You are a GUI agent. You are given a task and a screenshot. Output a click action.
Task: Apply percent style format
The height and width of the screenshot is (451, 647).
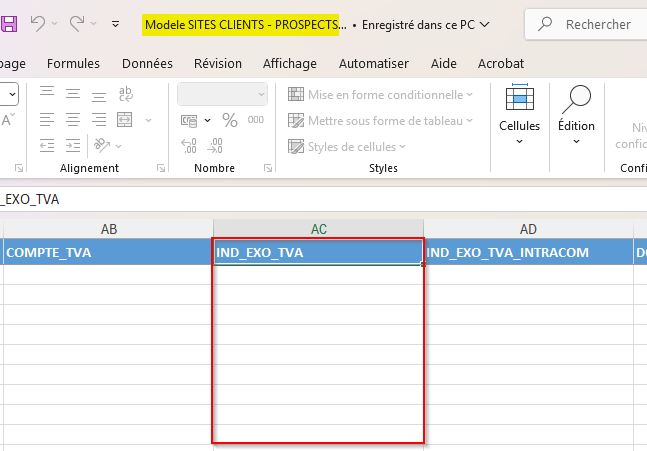pos(229,120)
